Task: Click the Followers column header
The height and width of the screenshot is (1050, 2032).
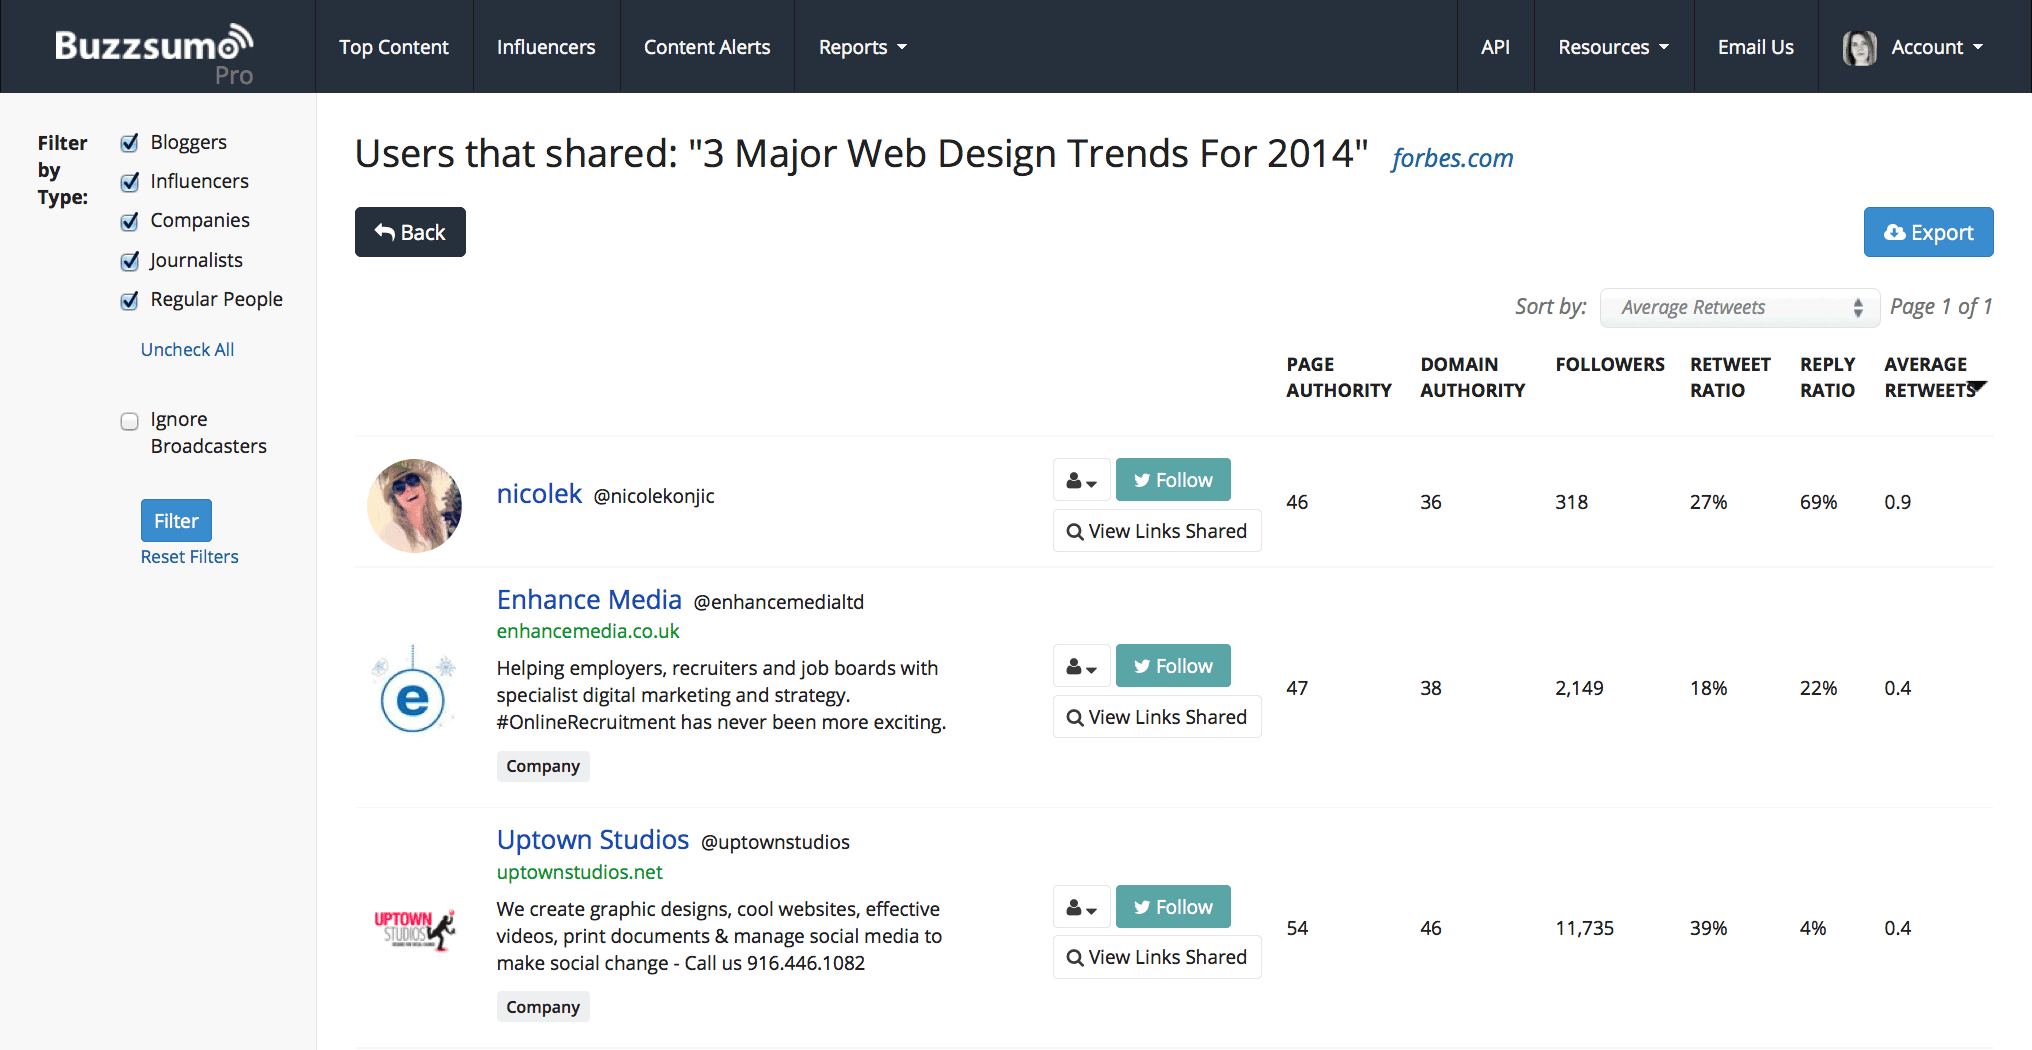Action: pos(1610,365)
